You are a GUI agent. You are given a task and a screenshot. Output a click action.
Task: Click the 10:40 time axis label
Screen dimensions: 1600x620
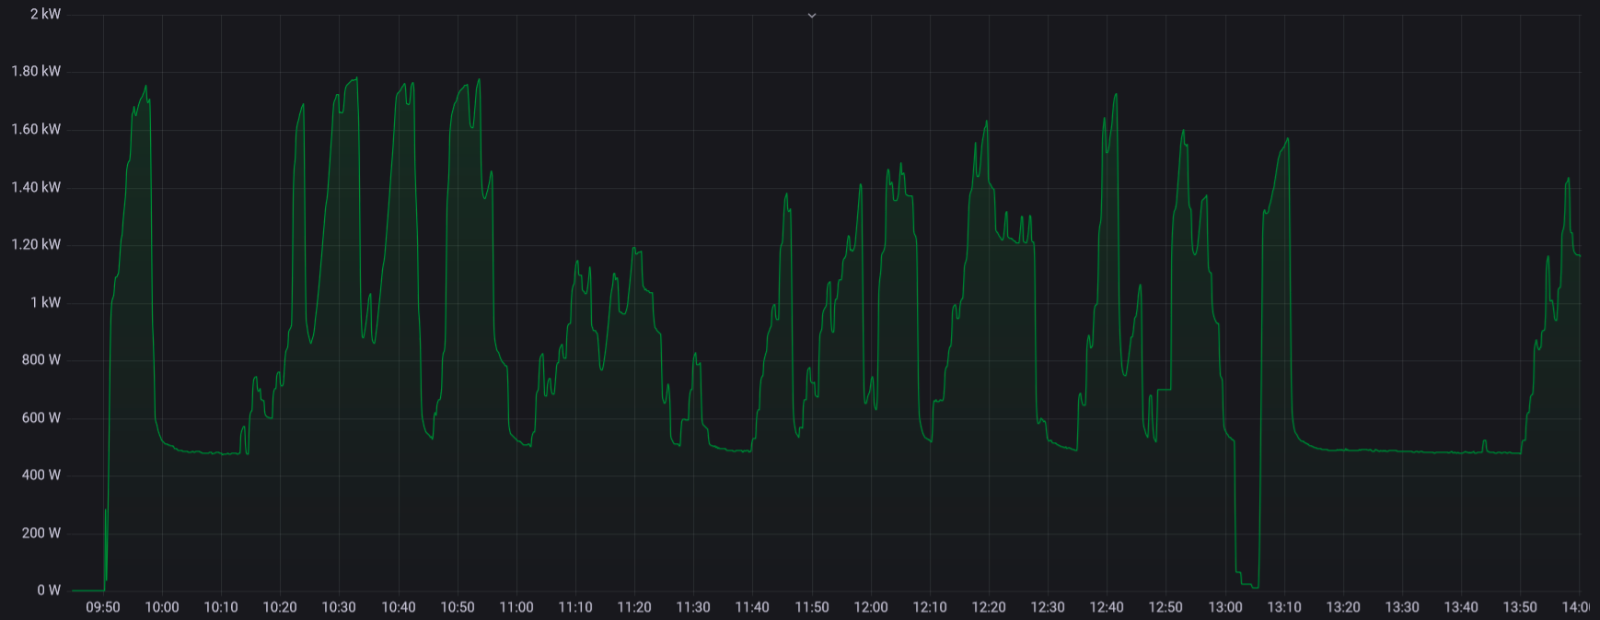(398, 607)
